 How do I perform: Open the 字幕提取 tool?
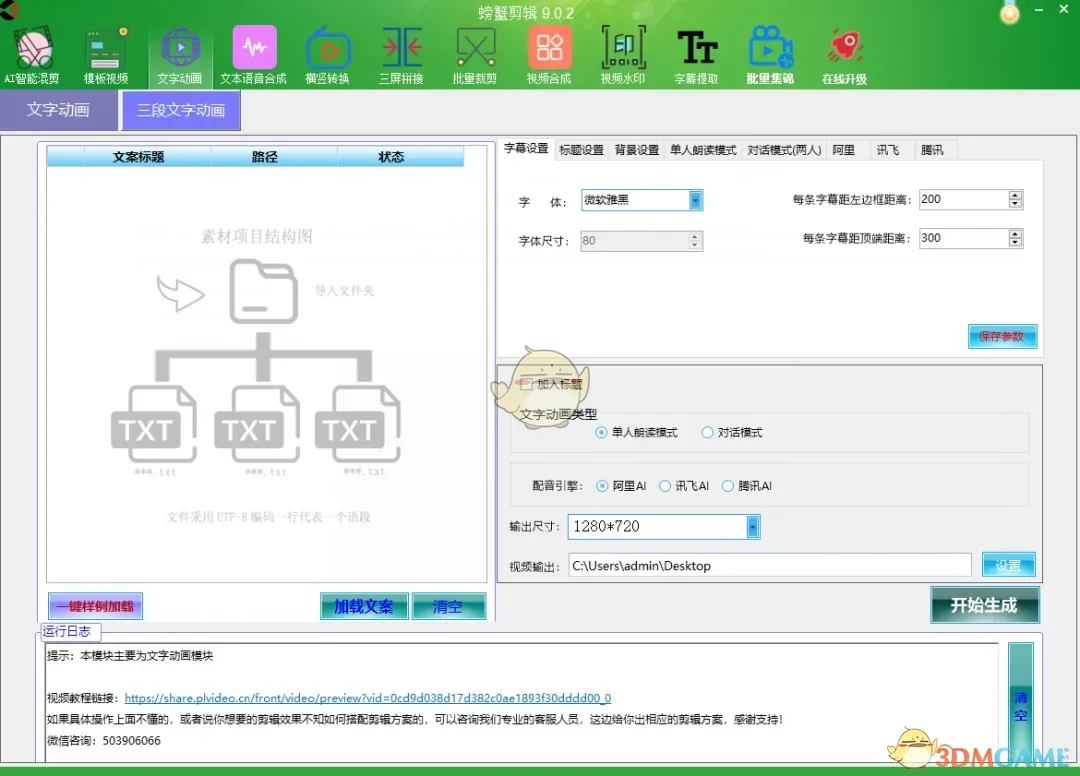[696, 50]
